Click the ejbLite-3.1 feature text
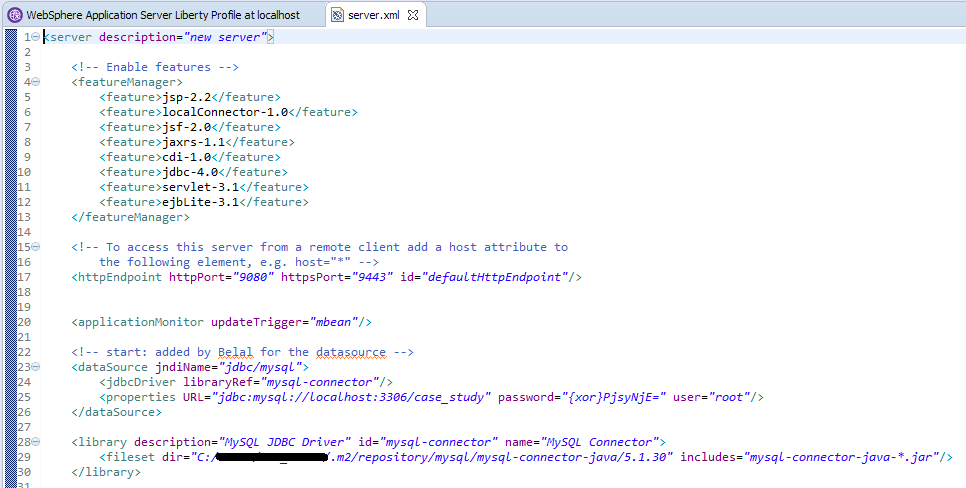This screenshot has height=488, width=966. tap(200, 202)
